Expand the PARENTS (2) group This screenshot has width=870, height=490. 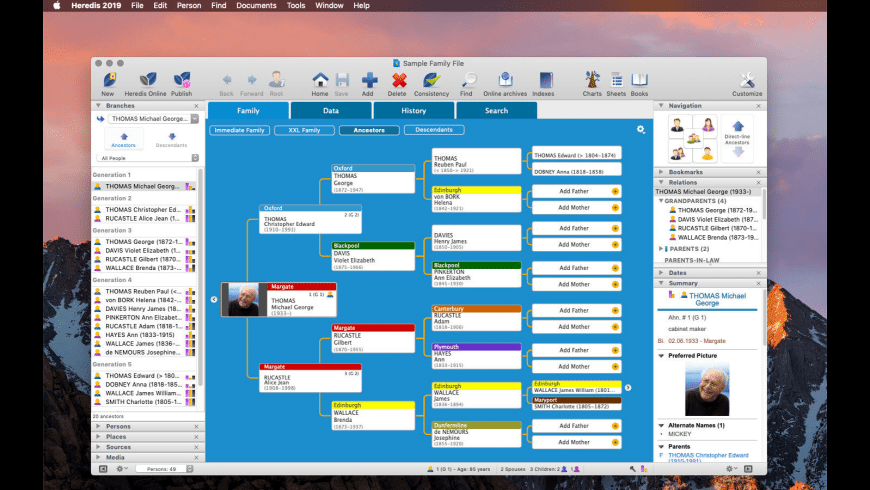661,249
